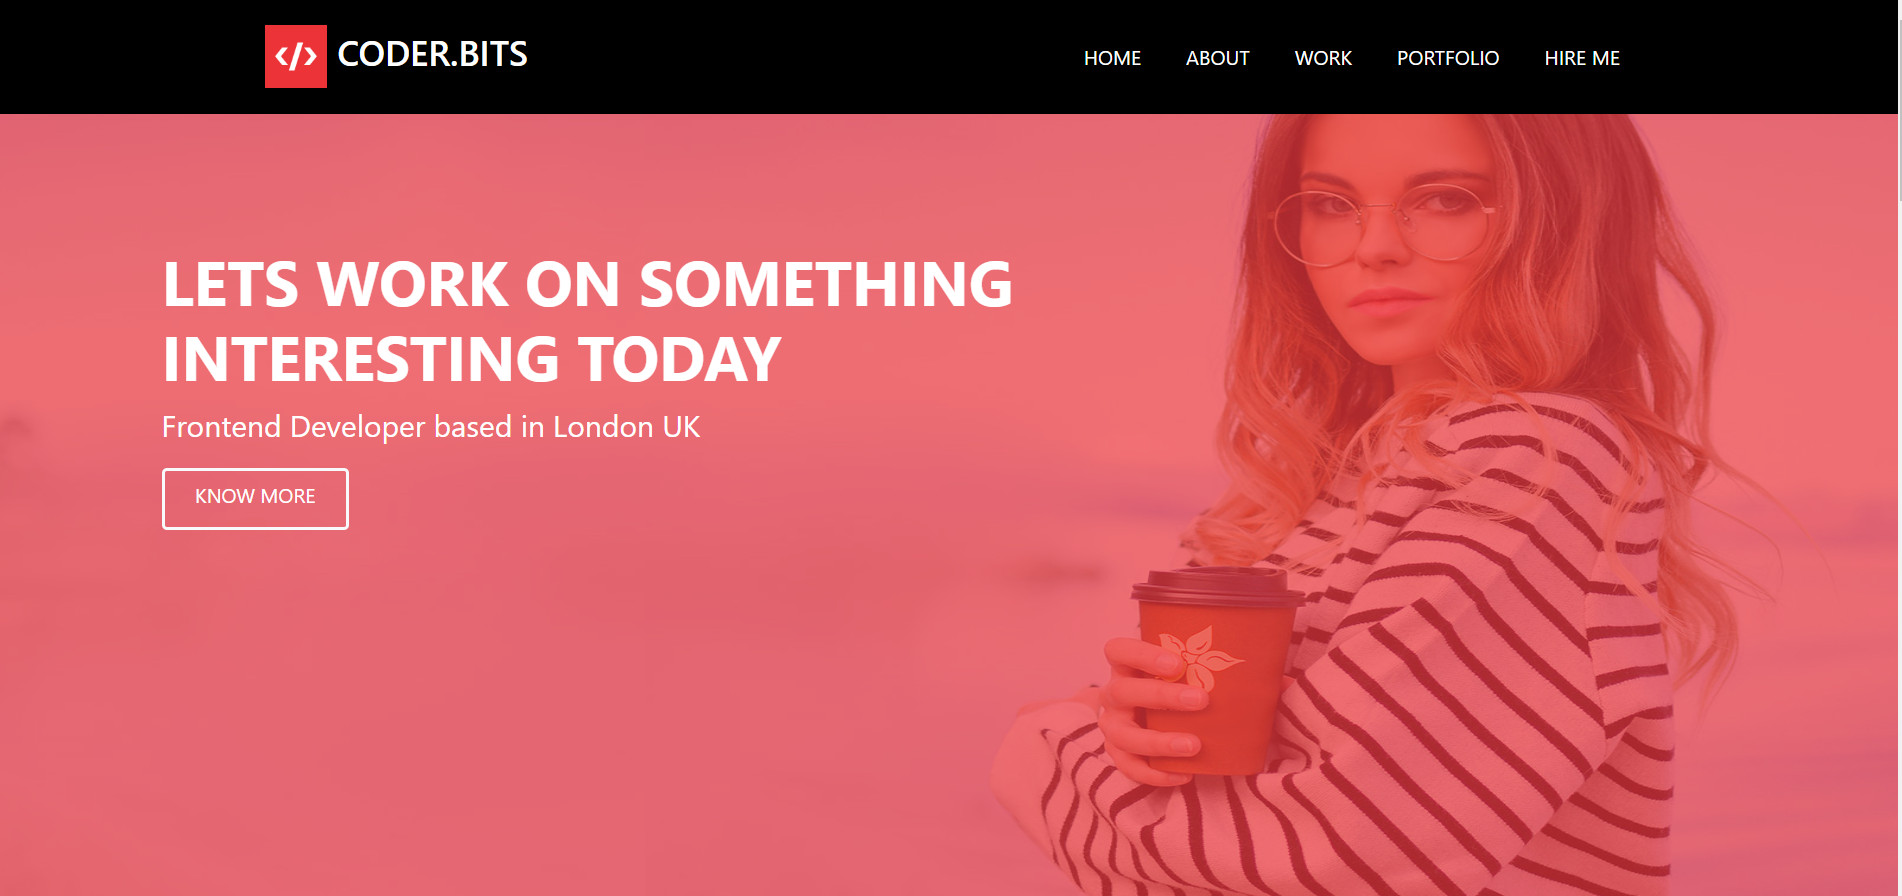This screenshot has height=896, width=1902.
Task: Go to the HOME nav item
Action: click(x=1112, y=58)
